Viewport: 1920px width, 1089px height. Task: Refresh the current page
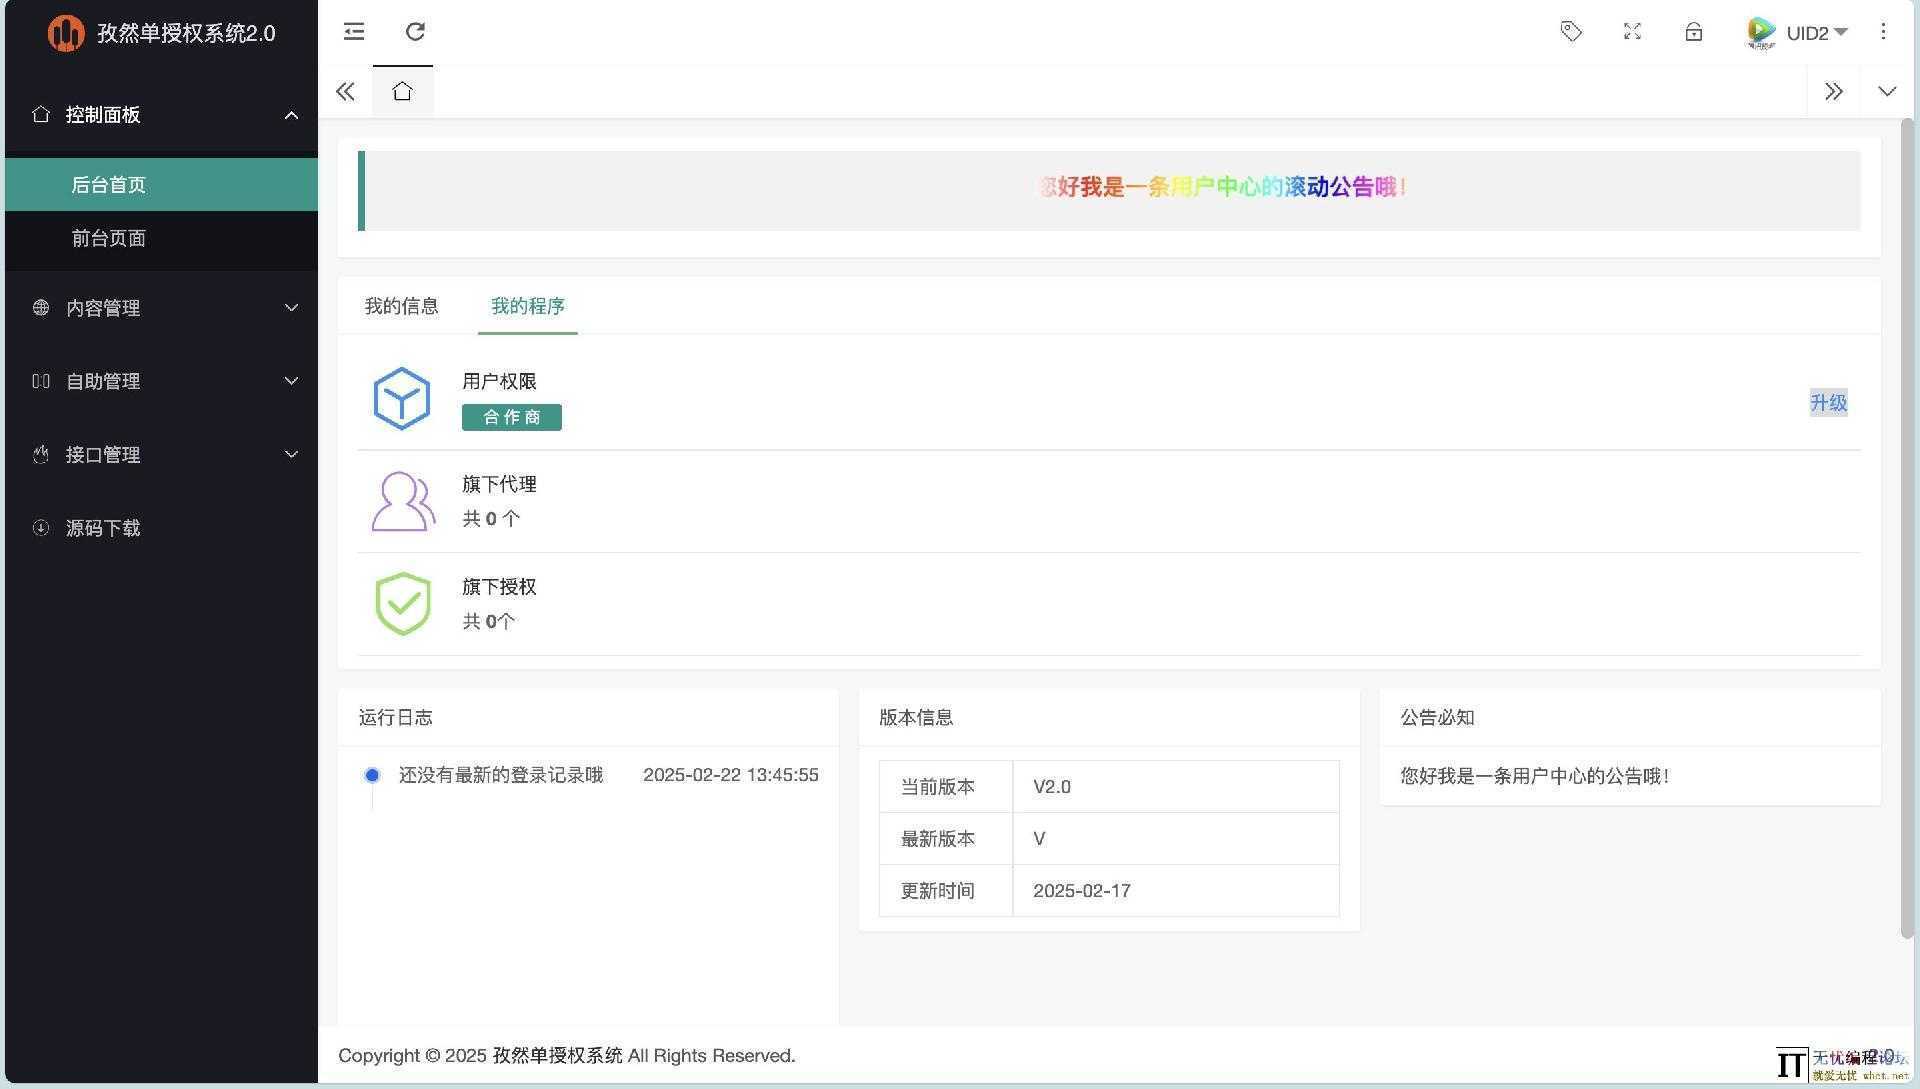pyautogui.click(x=415, y=31)
